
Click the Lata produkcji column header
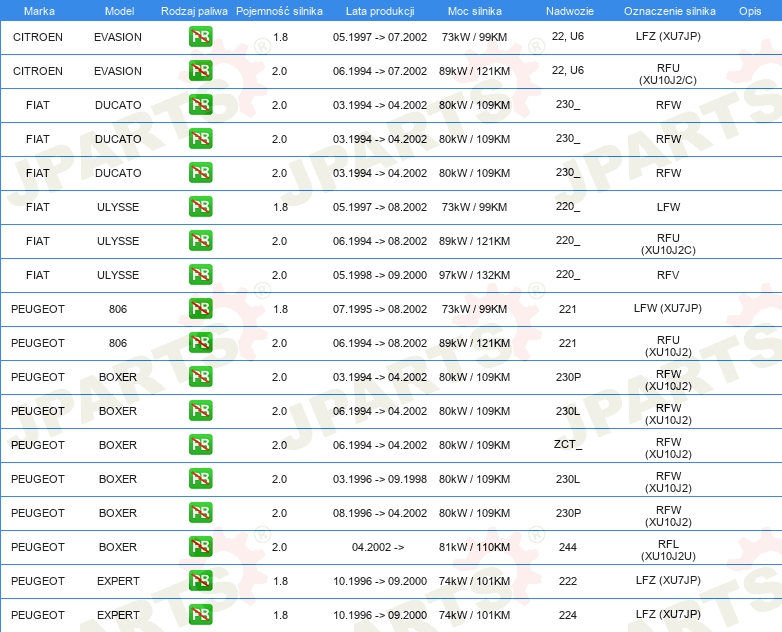click(380, 11)
